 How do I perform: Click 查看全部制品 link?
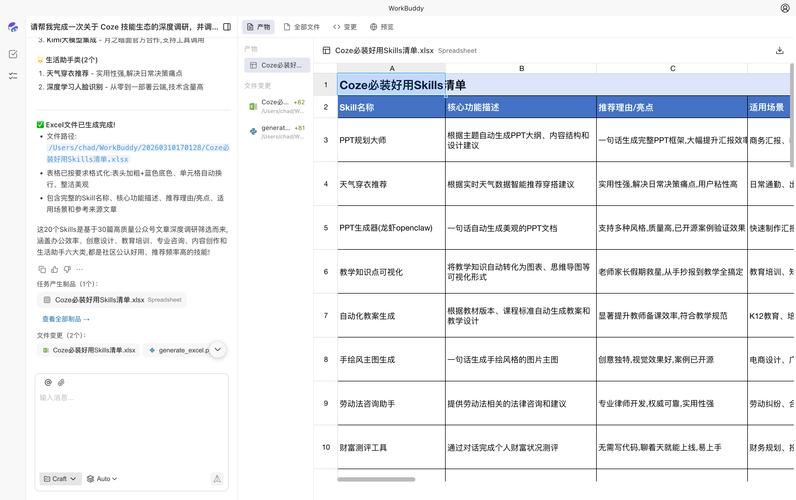[65, 319]
